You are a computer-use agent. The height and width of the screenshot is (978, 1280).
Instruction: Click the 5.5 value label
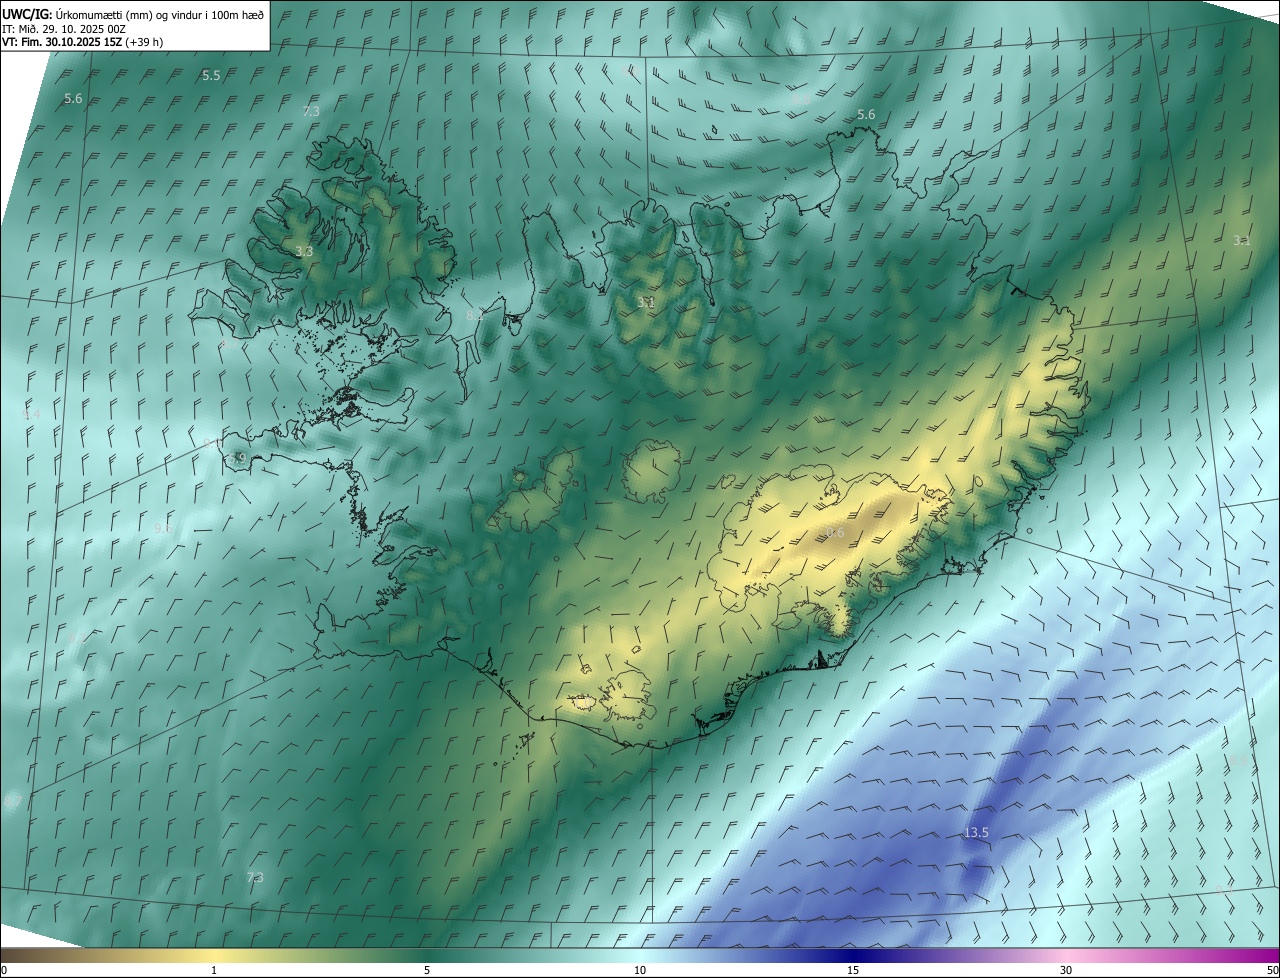point(211,76)
